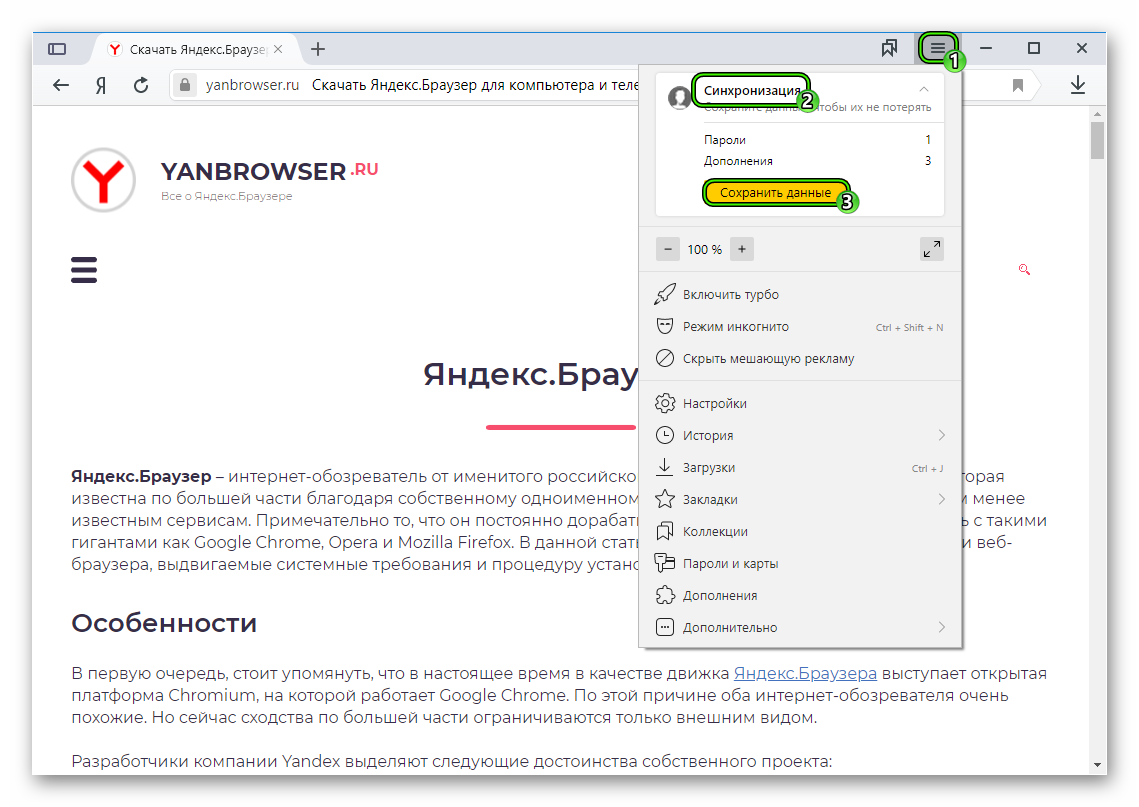Click the rocket turbo icon
Image resolution: width=1139 pixels, height=807 pixels.
[665, 294]
